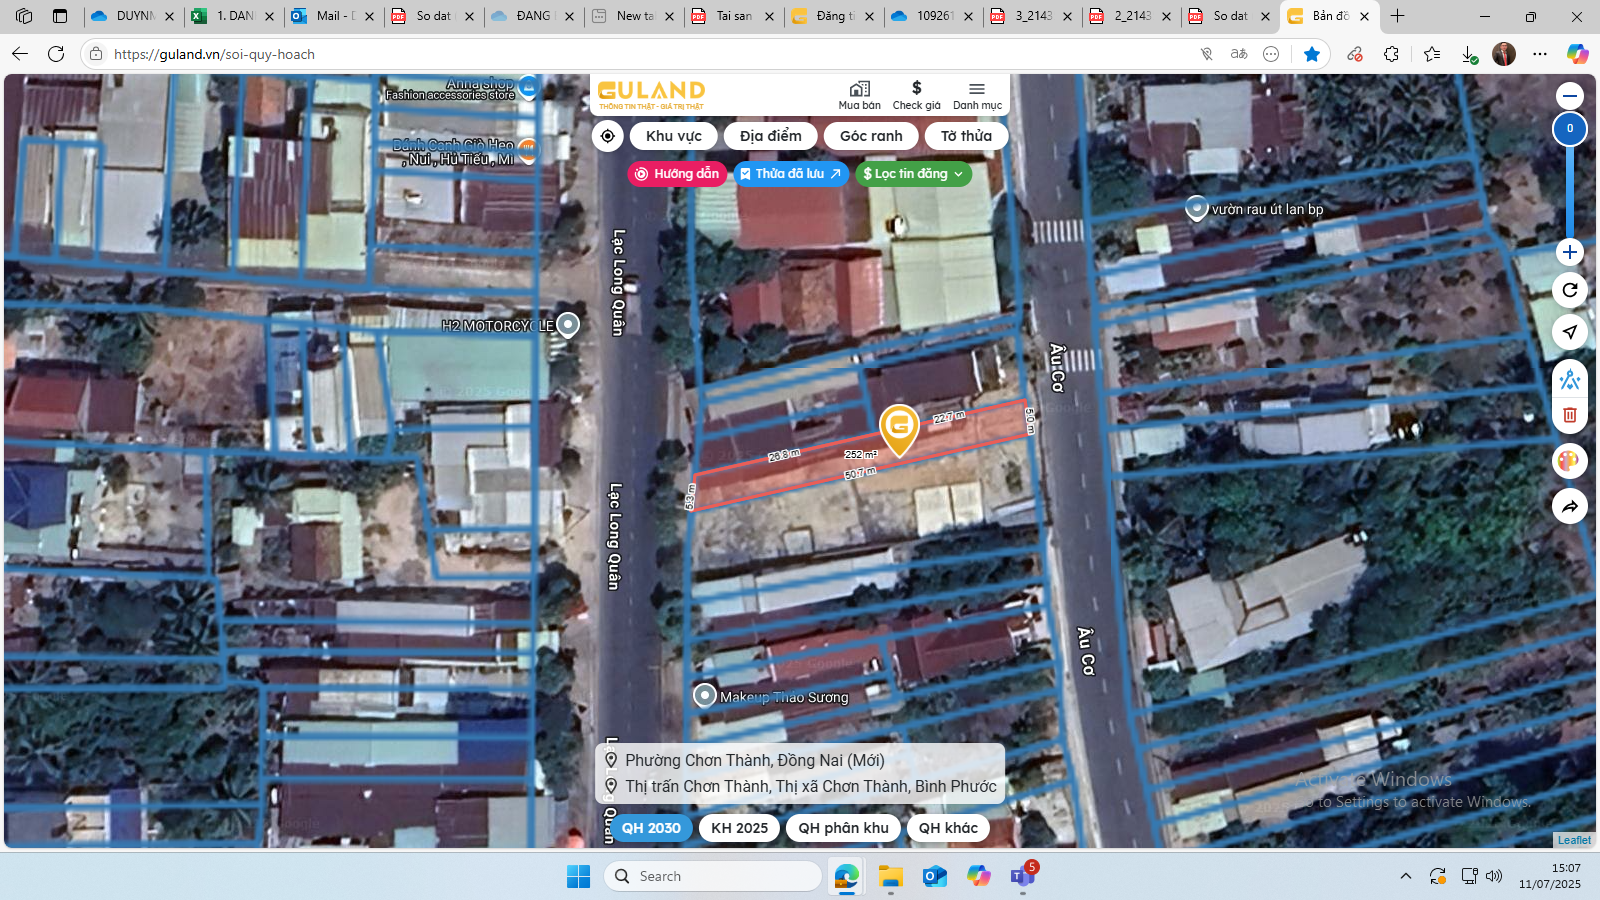Reload the page with browser refresh
Image resolution: width=1600 pixels, height=900 pixels.
point(56,54)
